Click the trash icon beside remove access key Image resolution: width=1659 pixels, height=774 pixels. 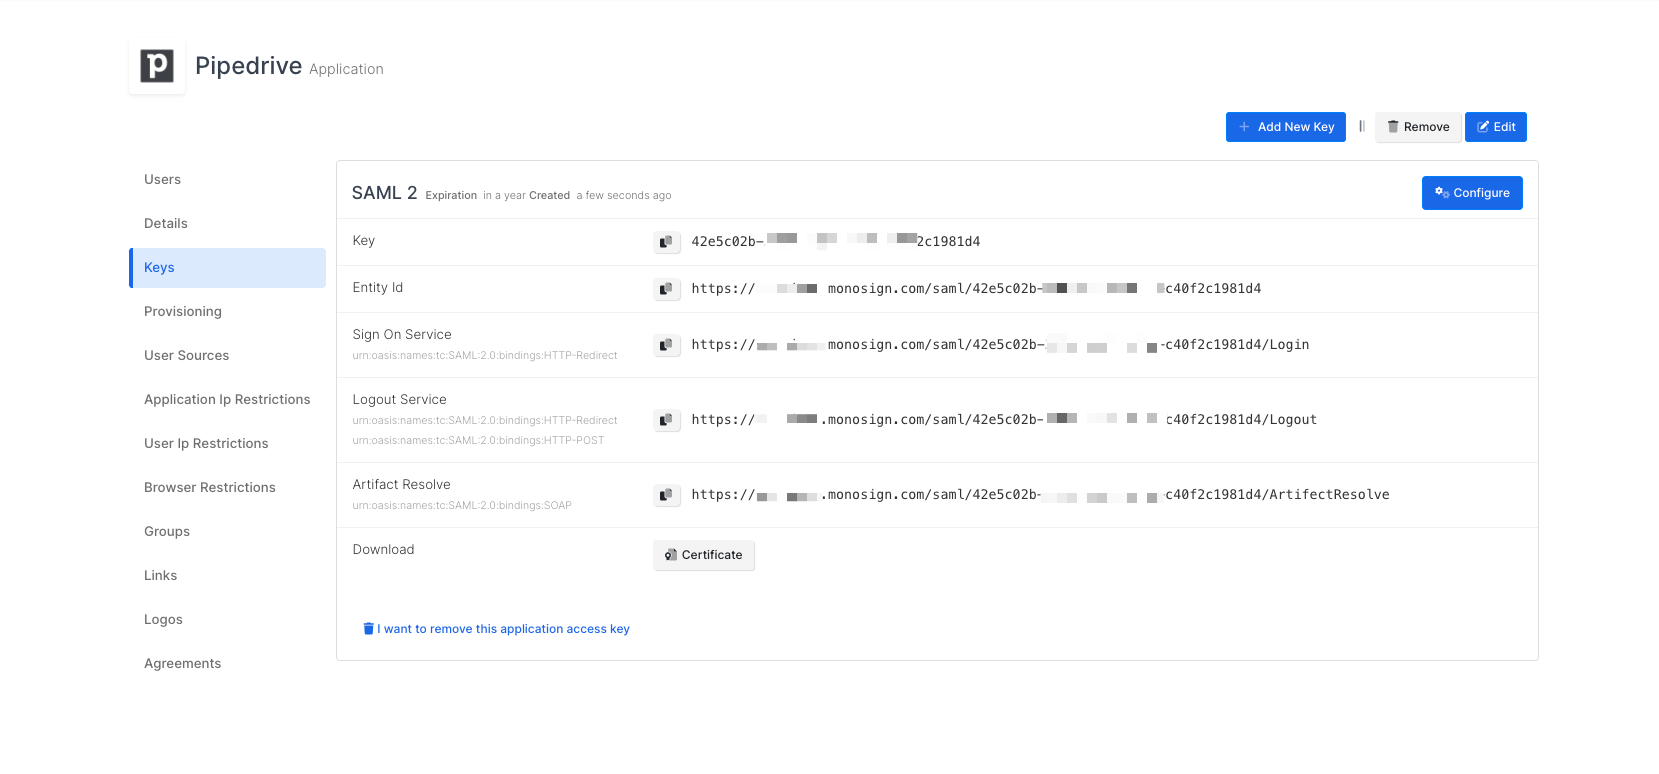[368, 629]
